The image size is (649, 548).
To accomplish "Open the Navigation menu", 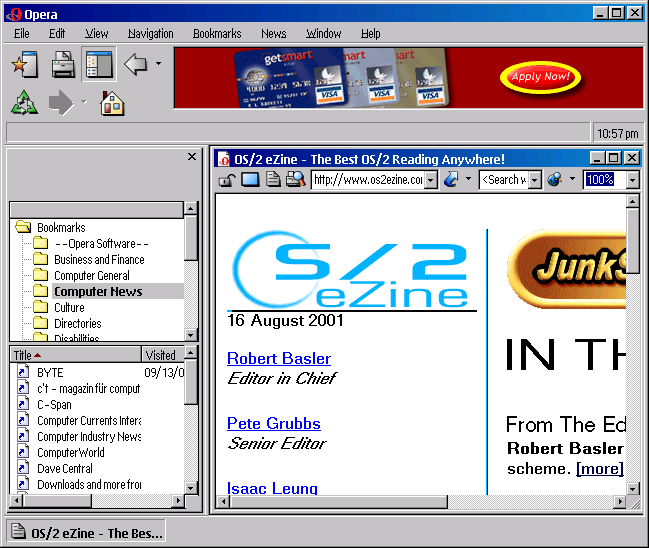I will pos(151,34).
